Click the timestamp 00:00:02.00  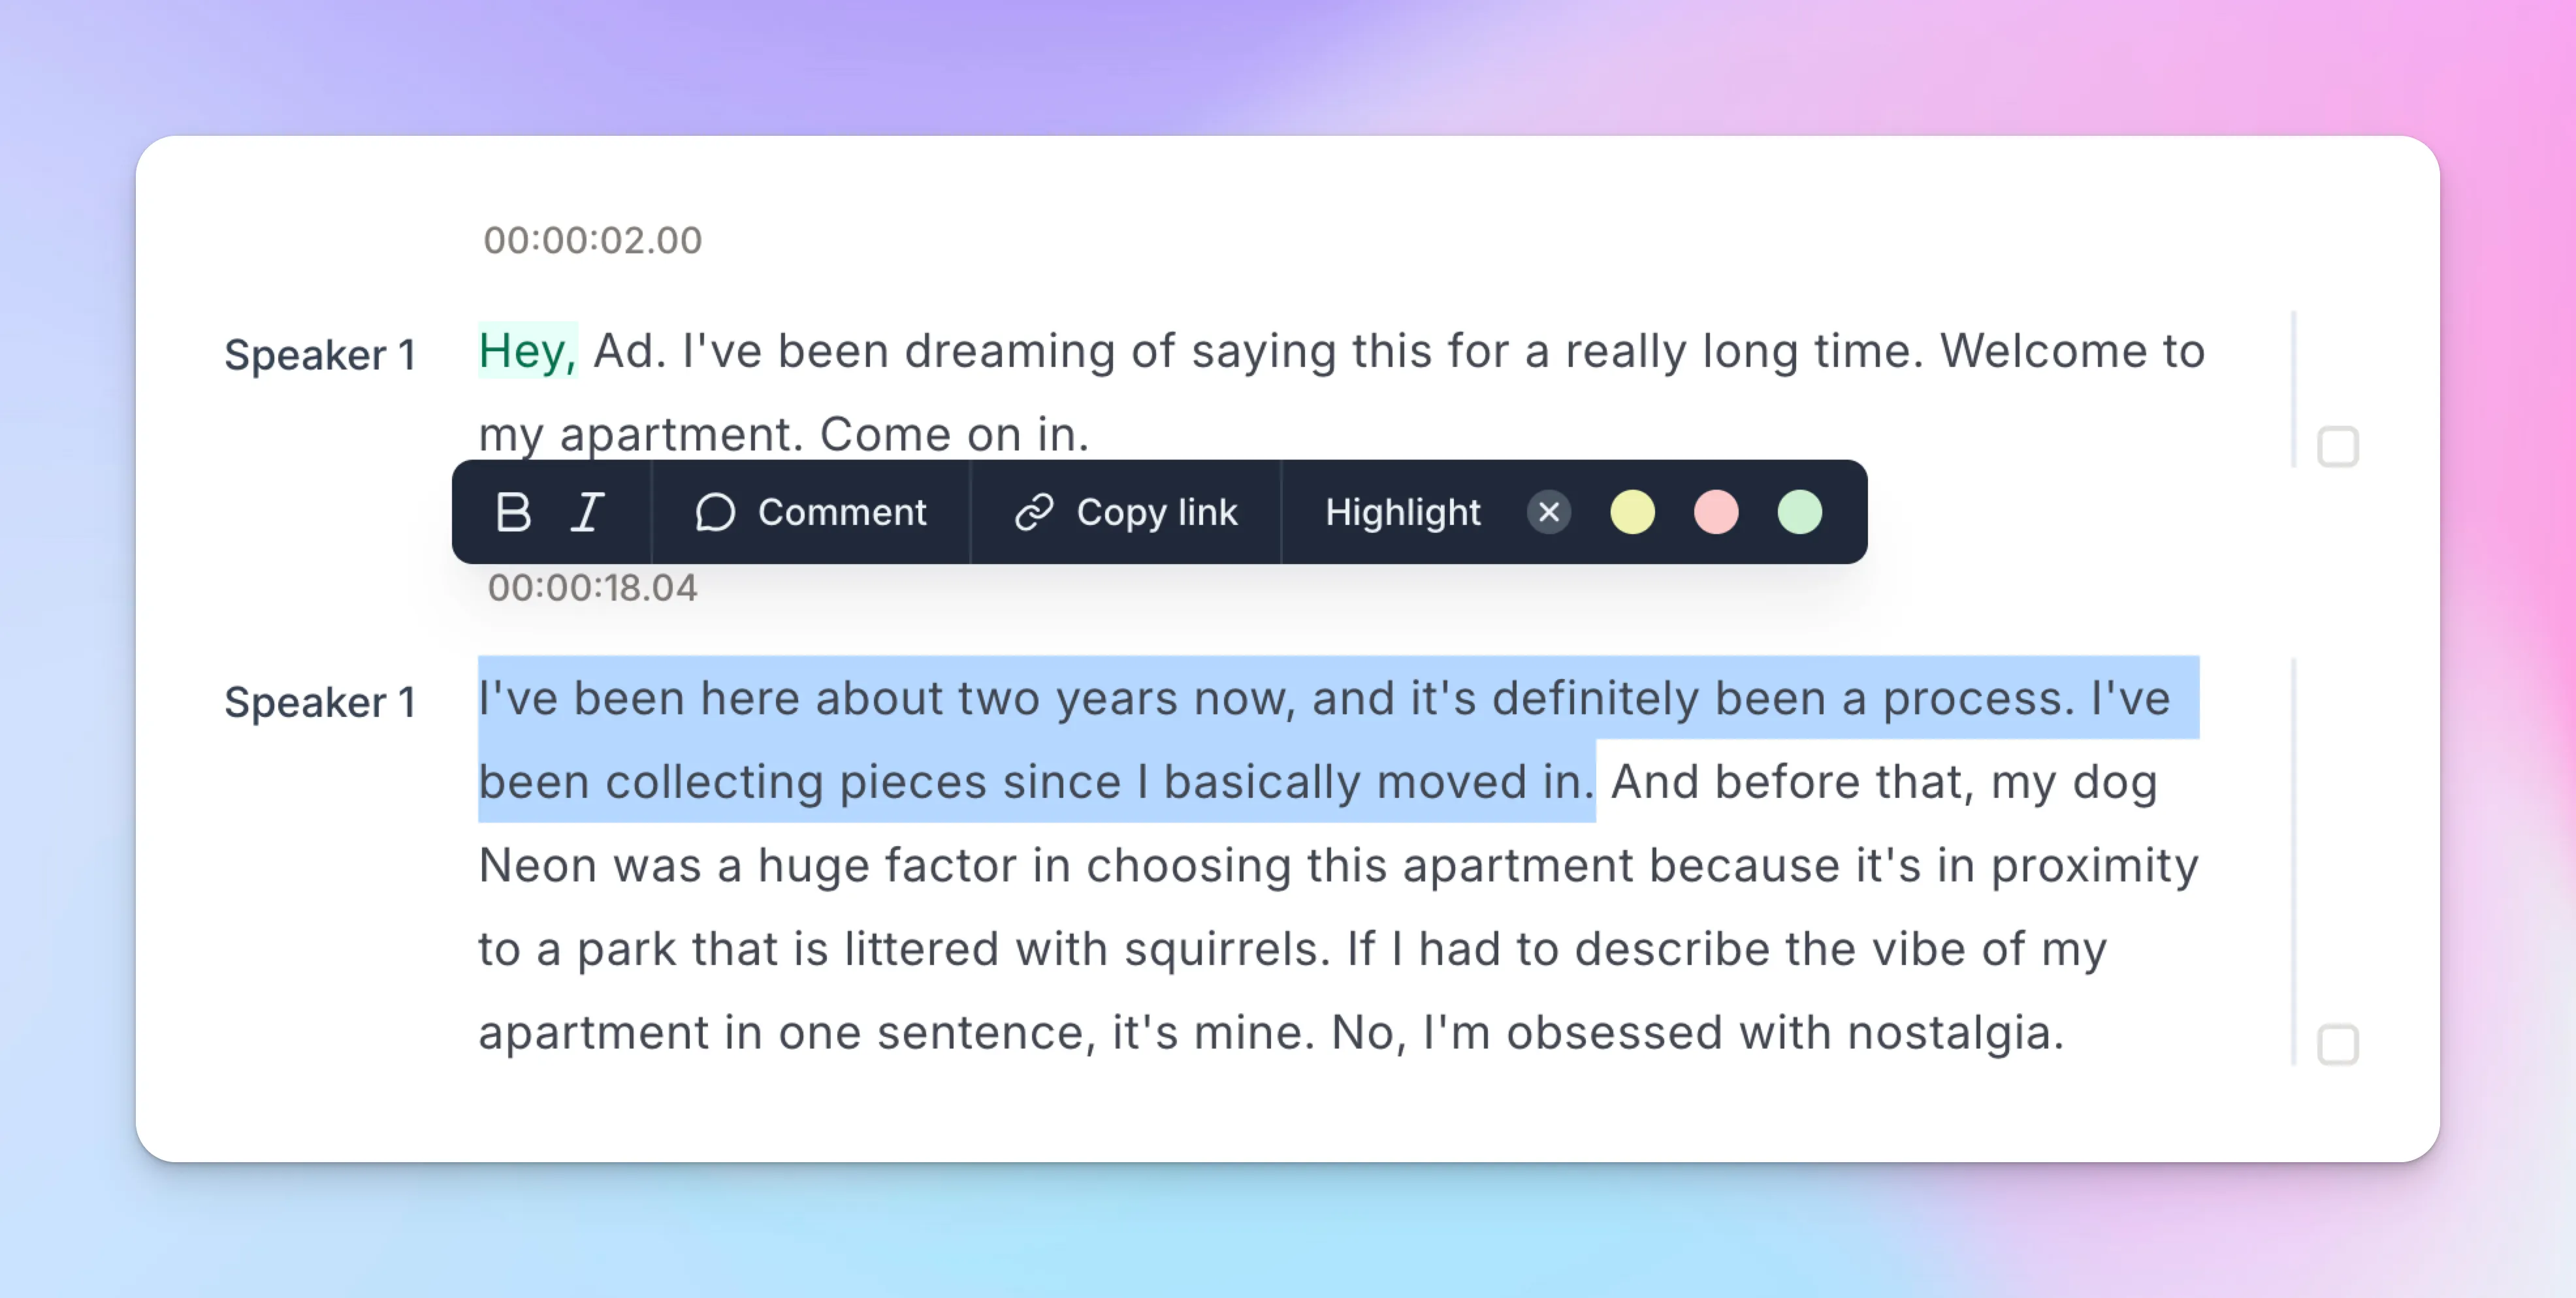(x=592, y=239)
